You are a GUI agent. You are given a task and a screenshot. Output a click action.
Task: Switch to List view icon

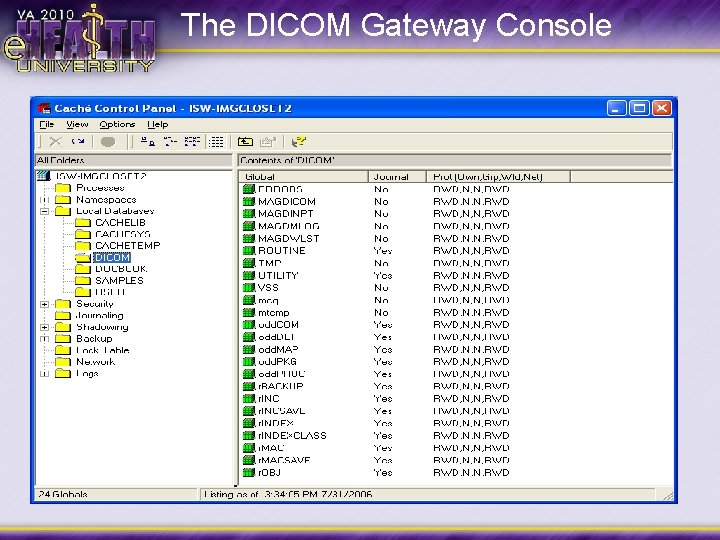point(192,142)
